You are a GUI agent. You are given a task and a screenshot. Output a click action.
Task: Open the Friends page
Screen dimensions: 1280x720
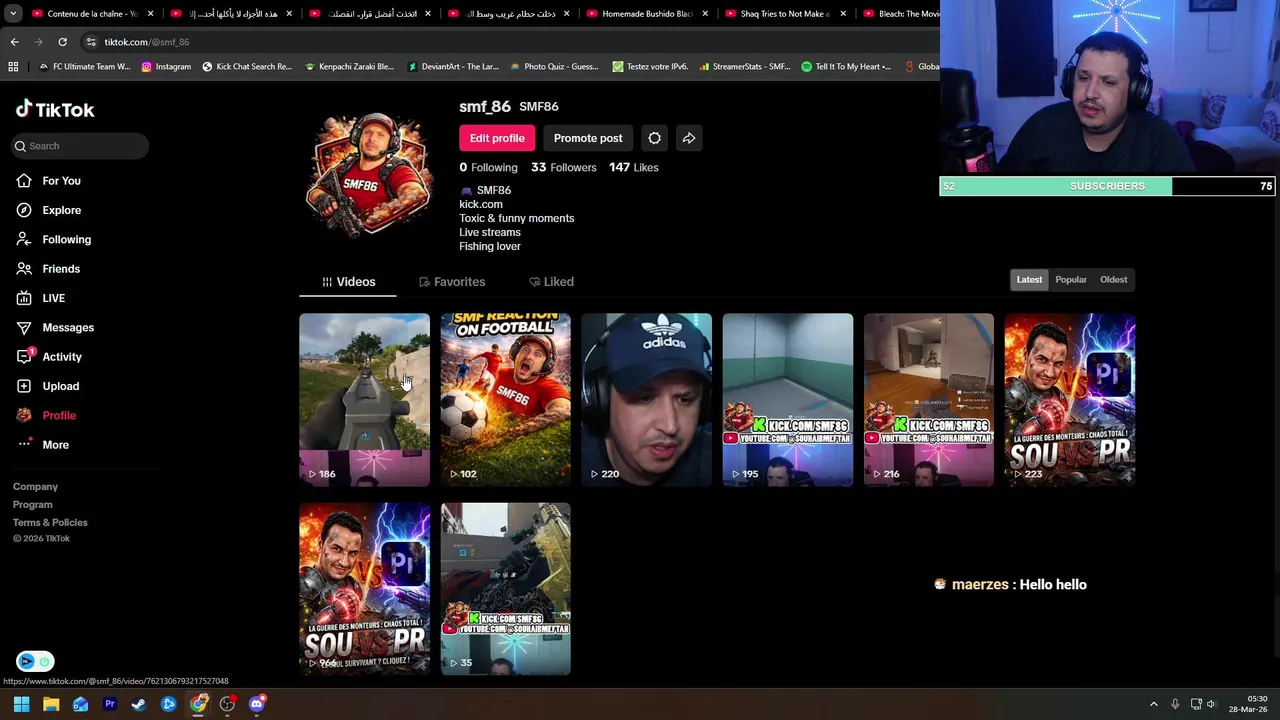pyautogui.click(x=48, y=269)
